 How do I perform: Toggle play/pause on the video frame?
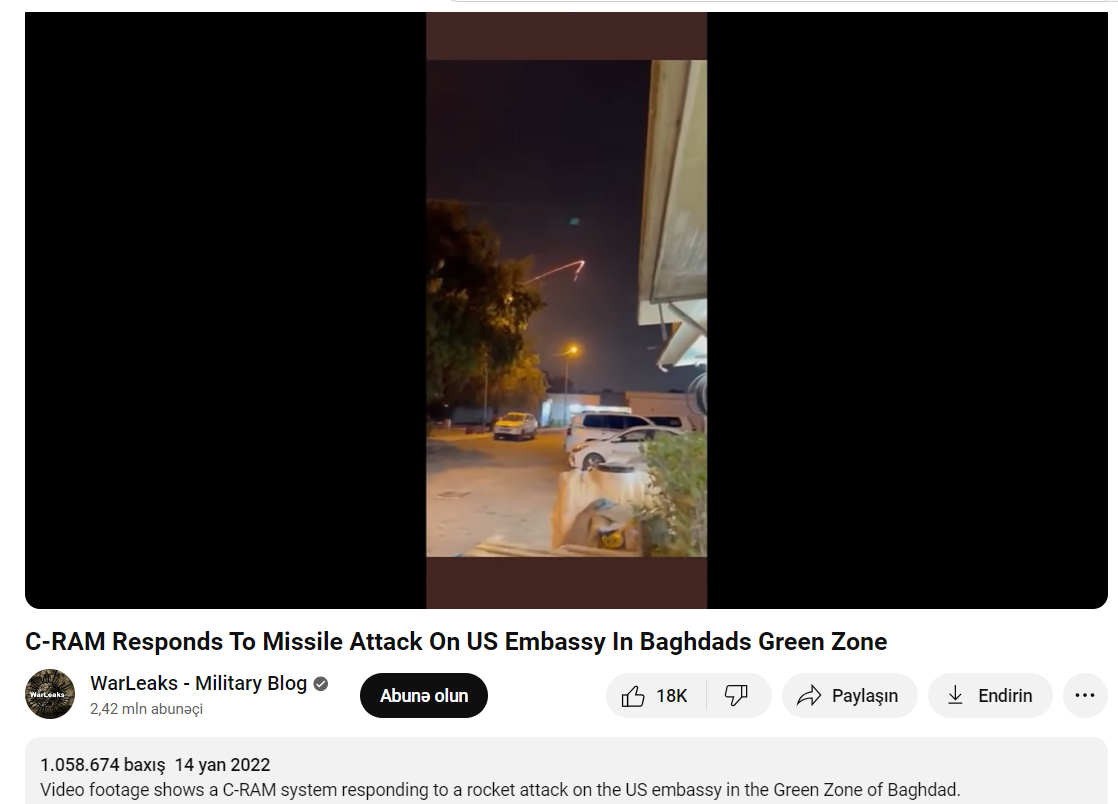(x=566, y=309)
